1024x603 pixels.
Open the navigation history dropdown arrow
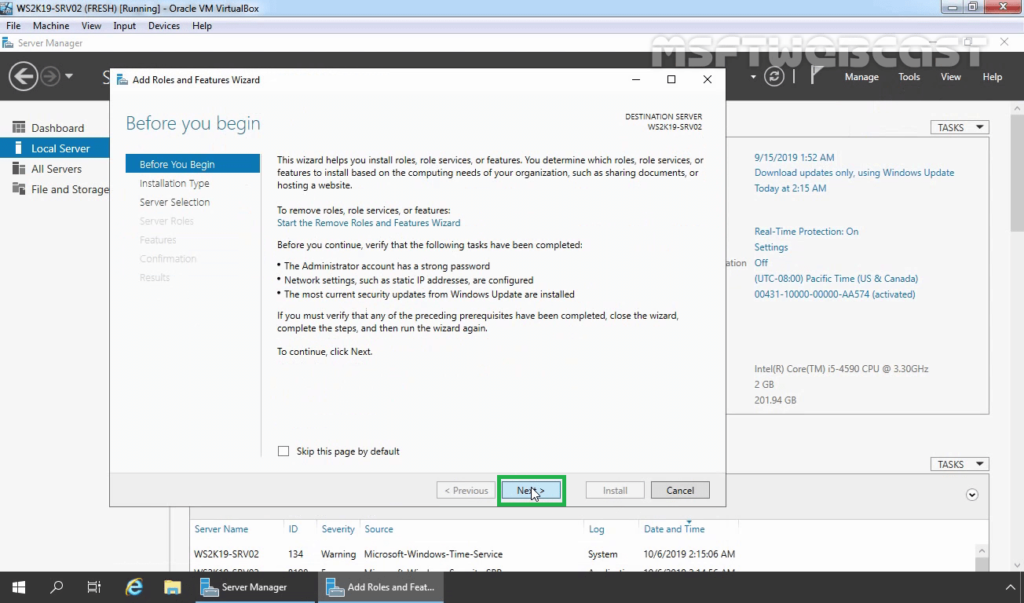click(69, 76)
